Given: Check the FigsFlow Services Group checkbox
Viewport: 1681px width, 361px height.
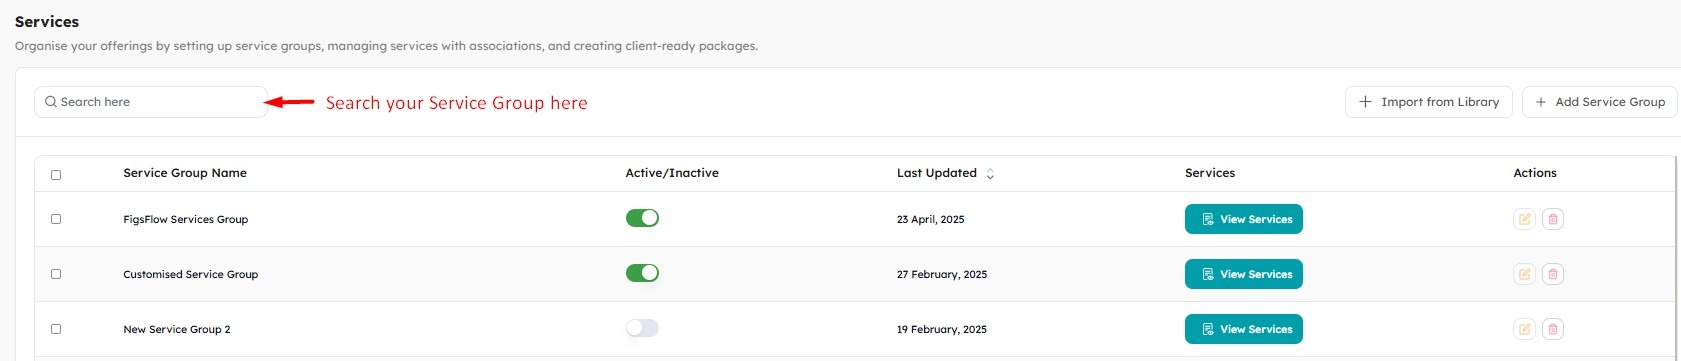Looking at the screenshot, I should (x=56, y=219).
